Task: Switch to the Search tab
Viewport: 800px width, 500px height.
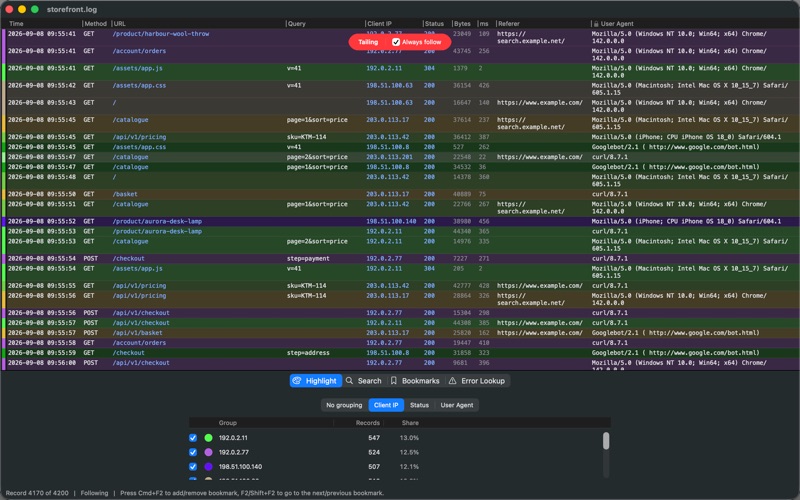Action: (364, 381)
